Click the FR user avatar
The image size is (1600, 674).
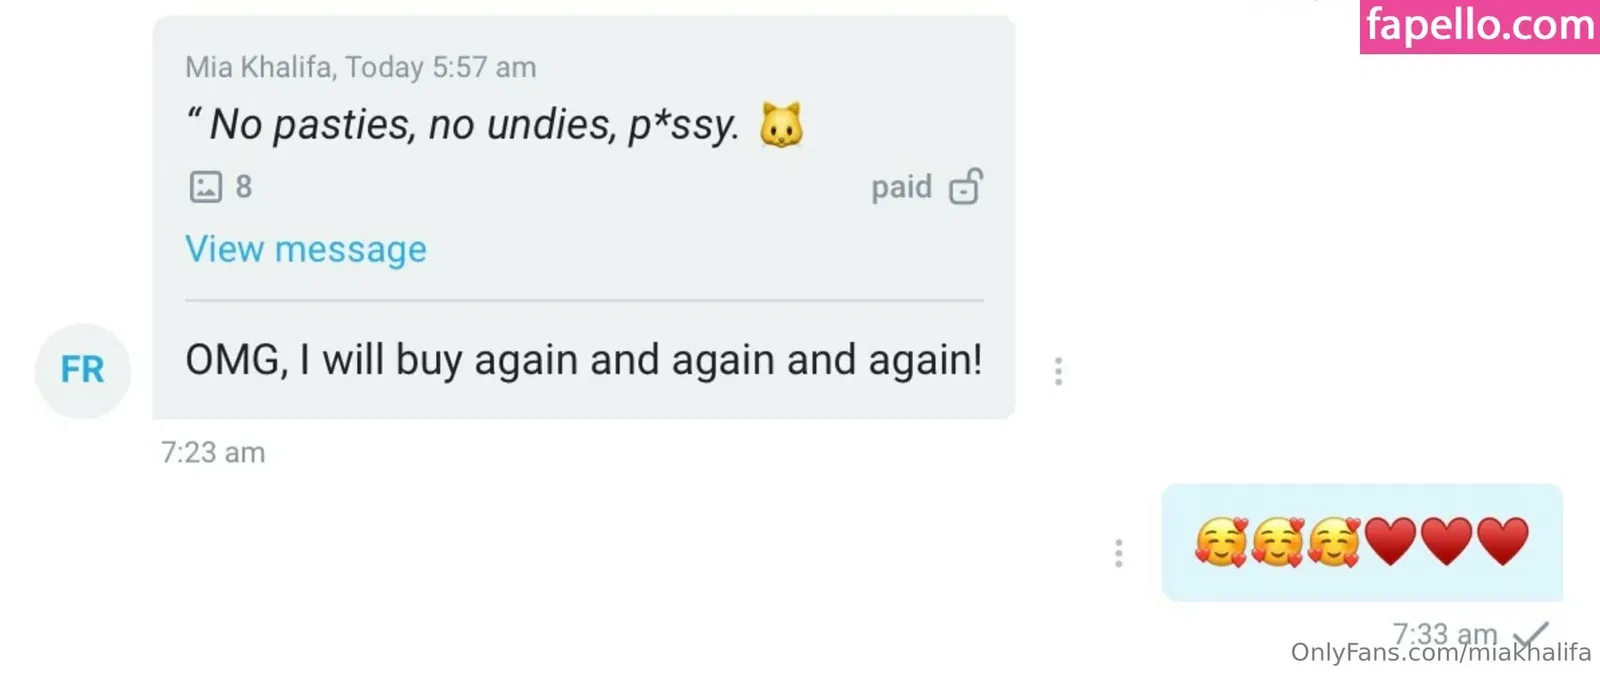point(83,370)
